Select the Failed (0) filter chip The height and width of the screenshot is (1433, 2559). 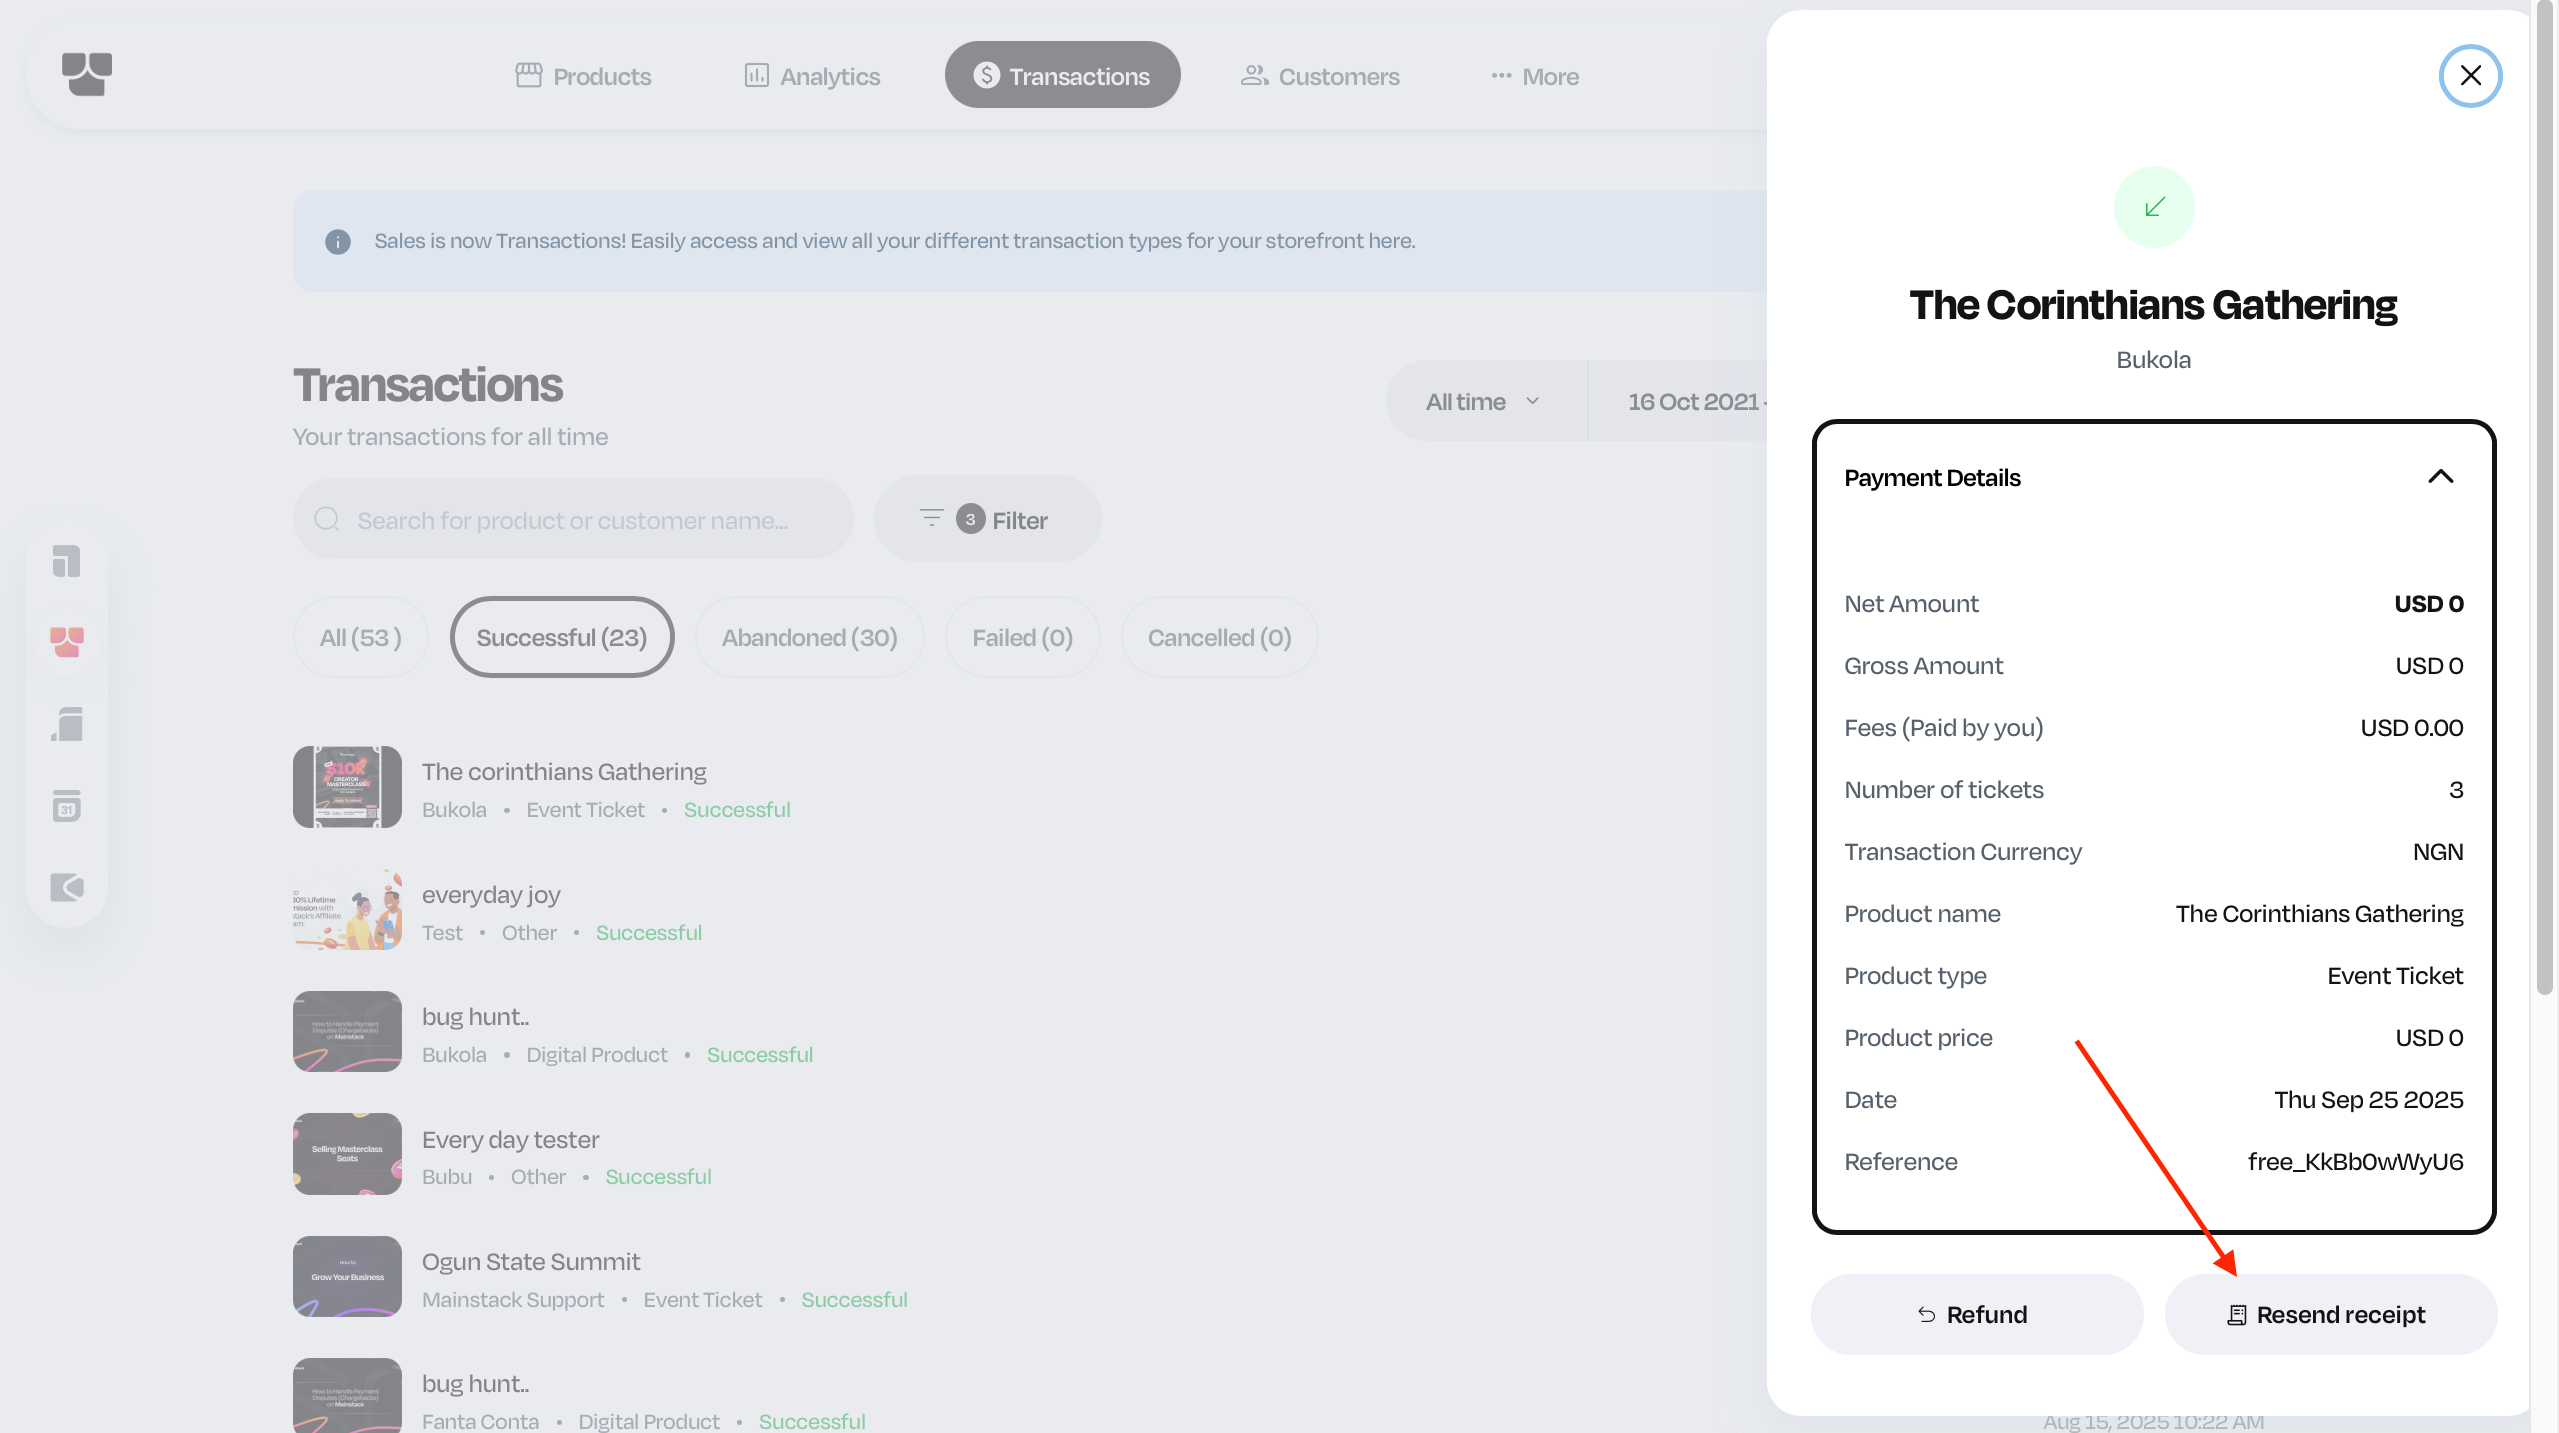click(1022, 638)
